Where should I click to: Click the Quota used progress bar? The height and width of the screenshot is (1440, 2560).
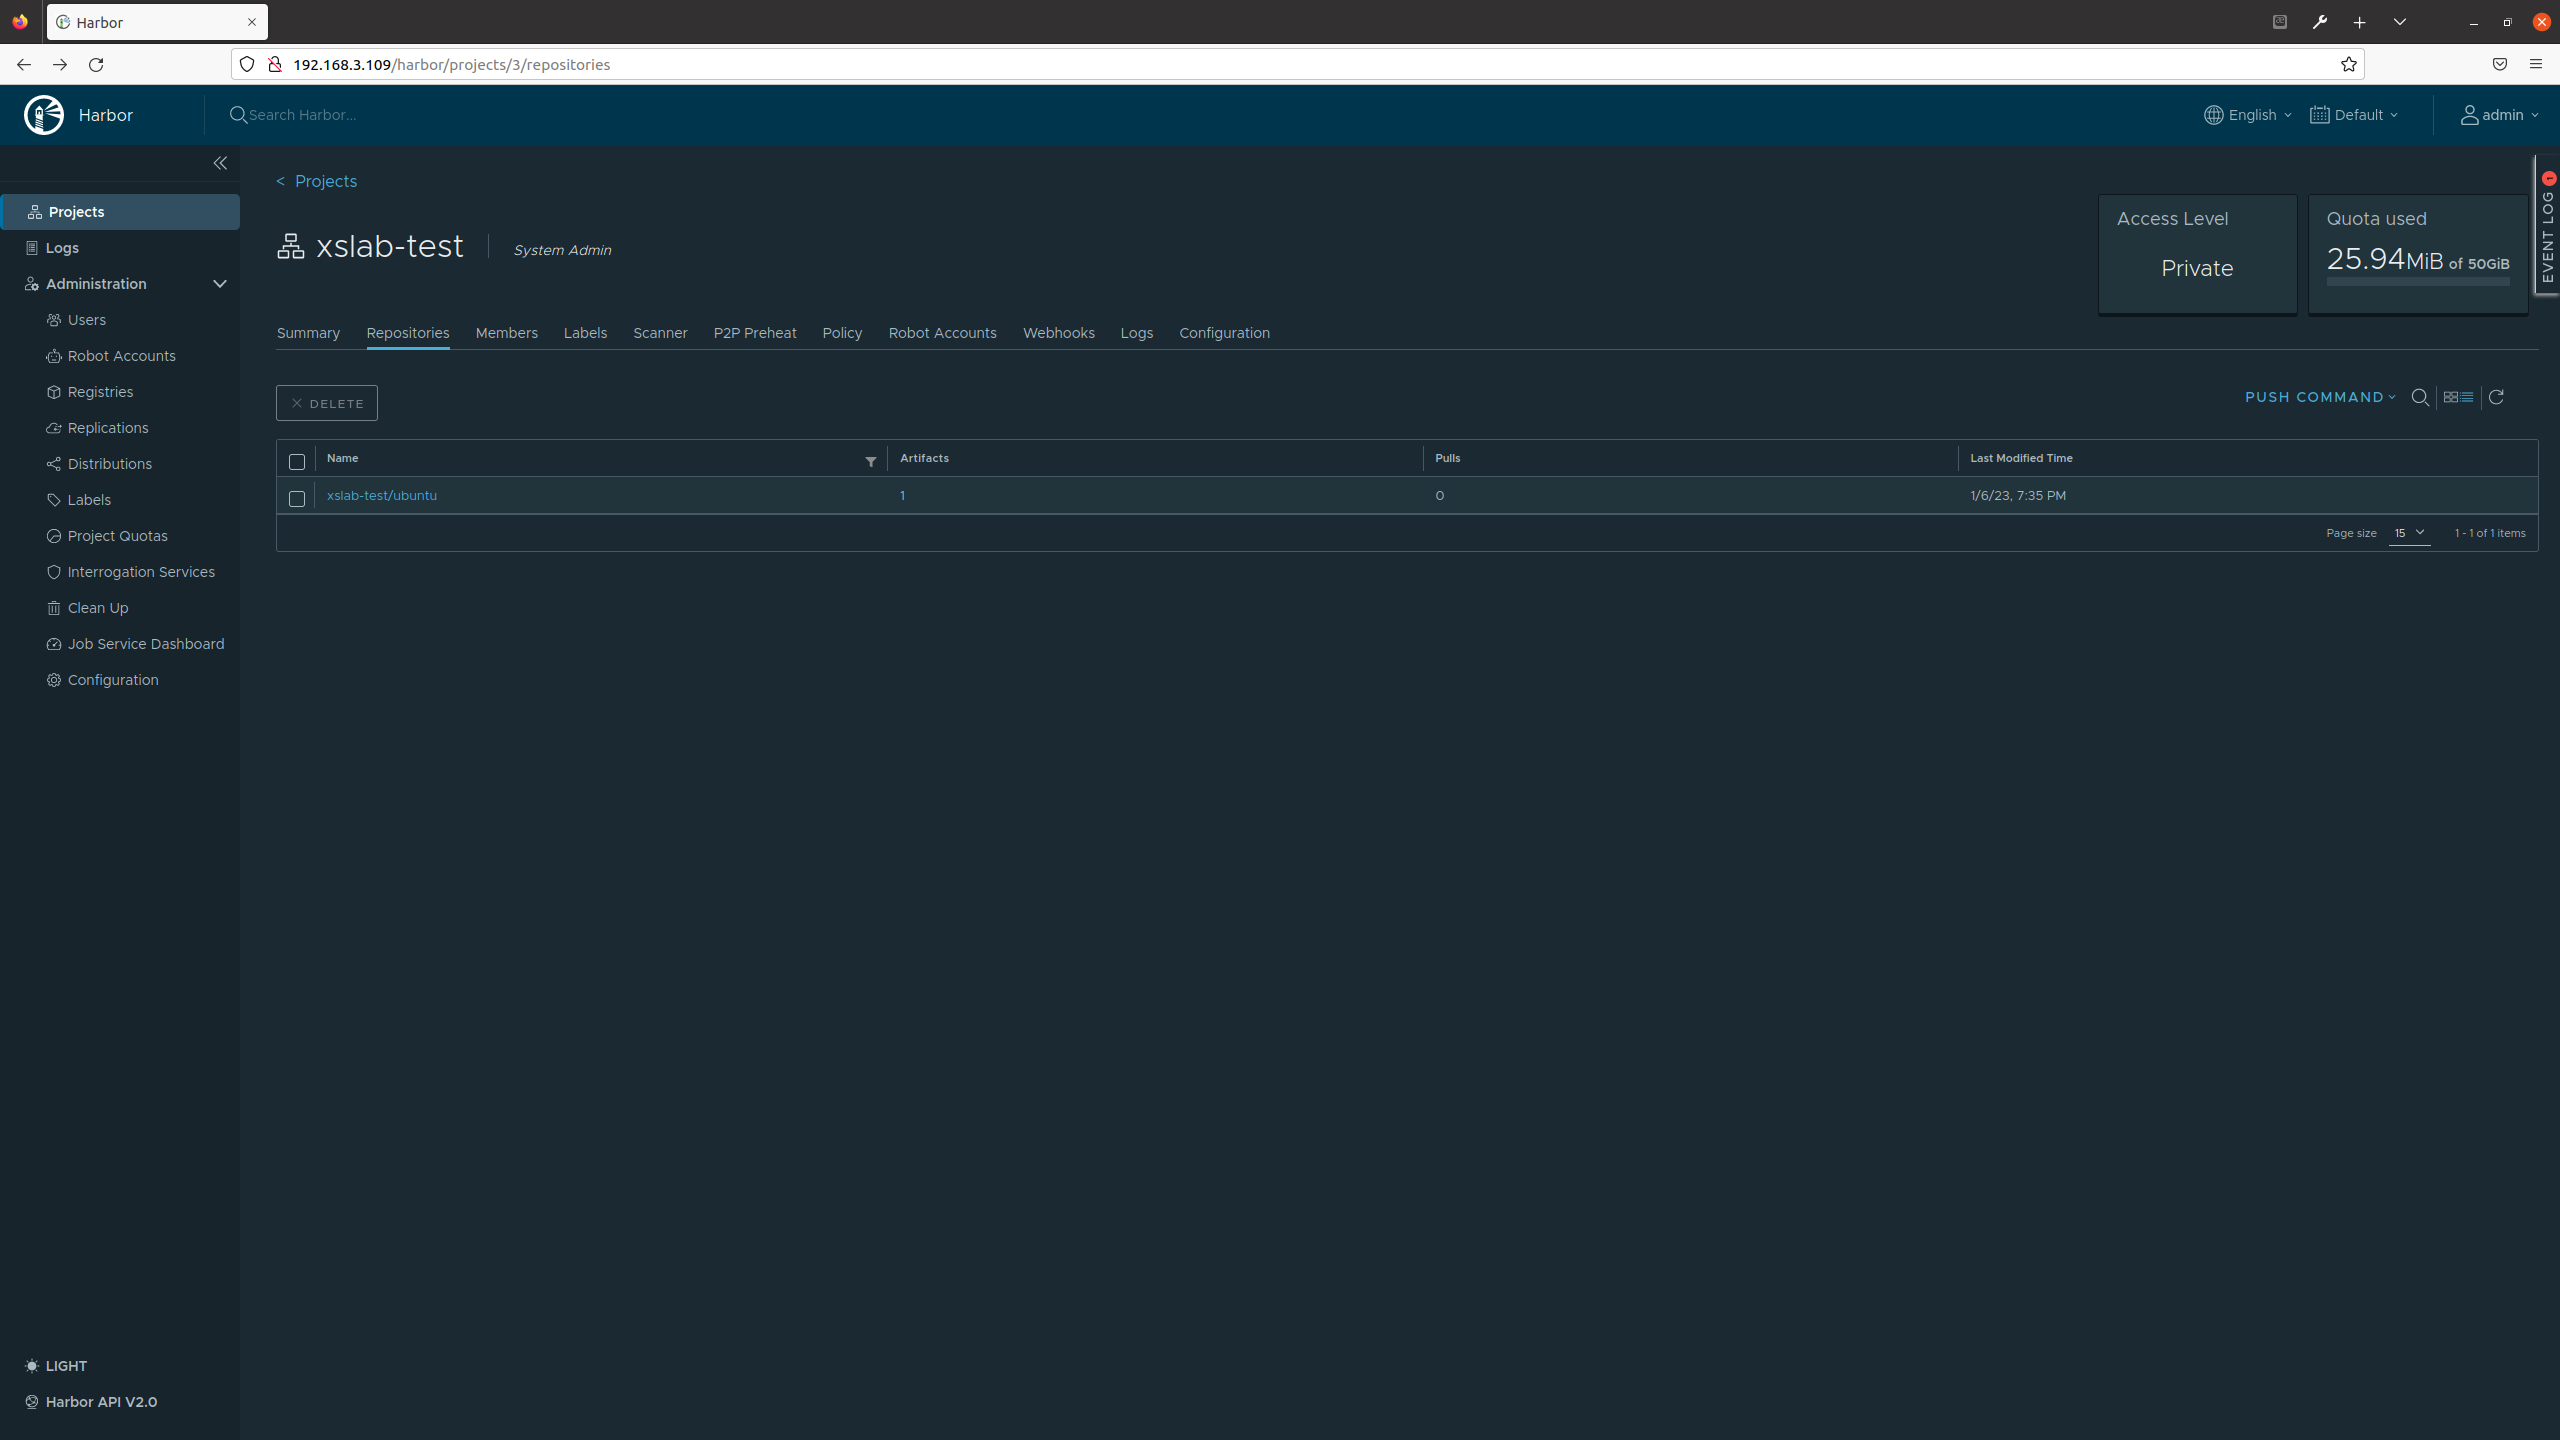point(2418,282)
